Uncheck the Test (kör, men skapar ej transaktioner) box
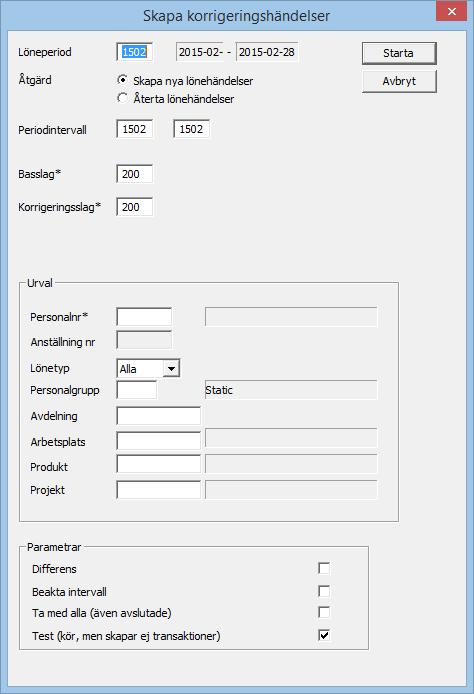474x694 pixels. click(324, 635)
